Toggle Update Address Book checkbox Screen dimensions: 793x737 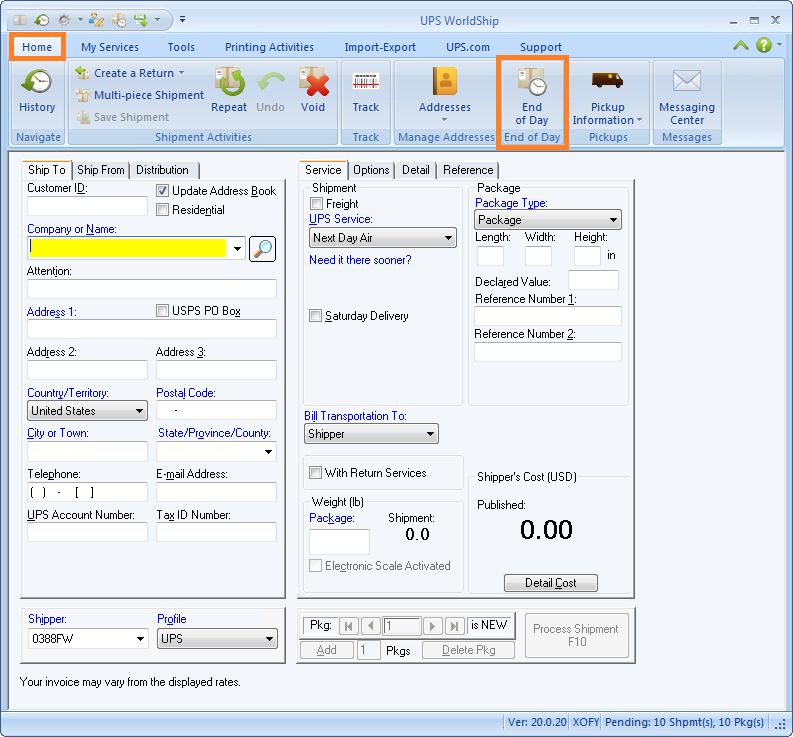coord(162,191)
